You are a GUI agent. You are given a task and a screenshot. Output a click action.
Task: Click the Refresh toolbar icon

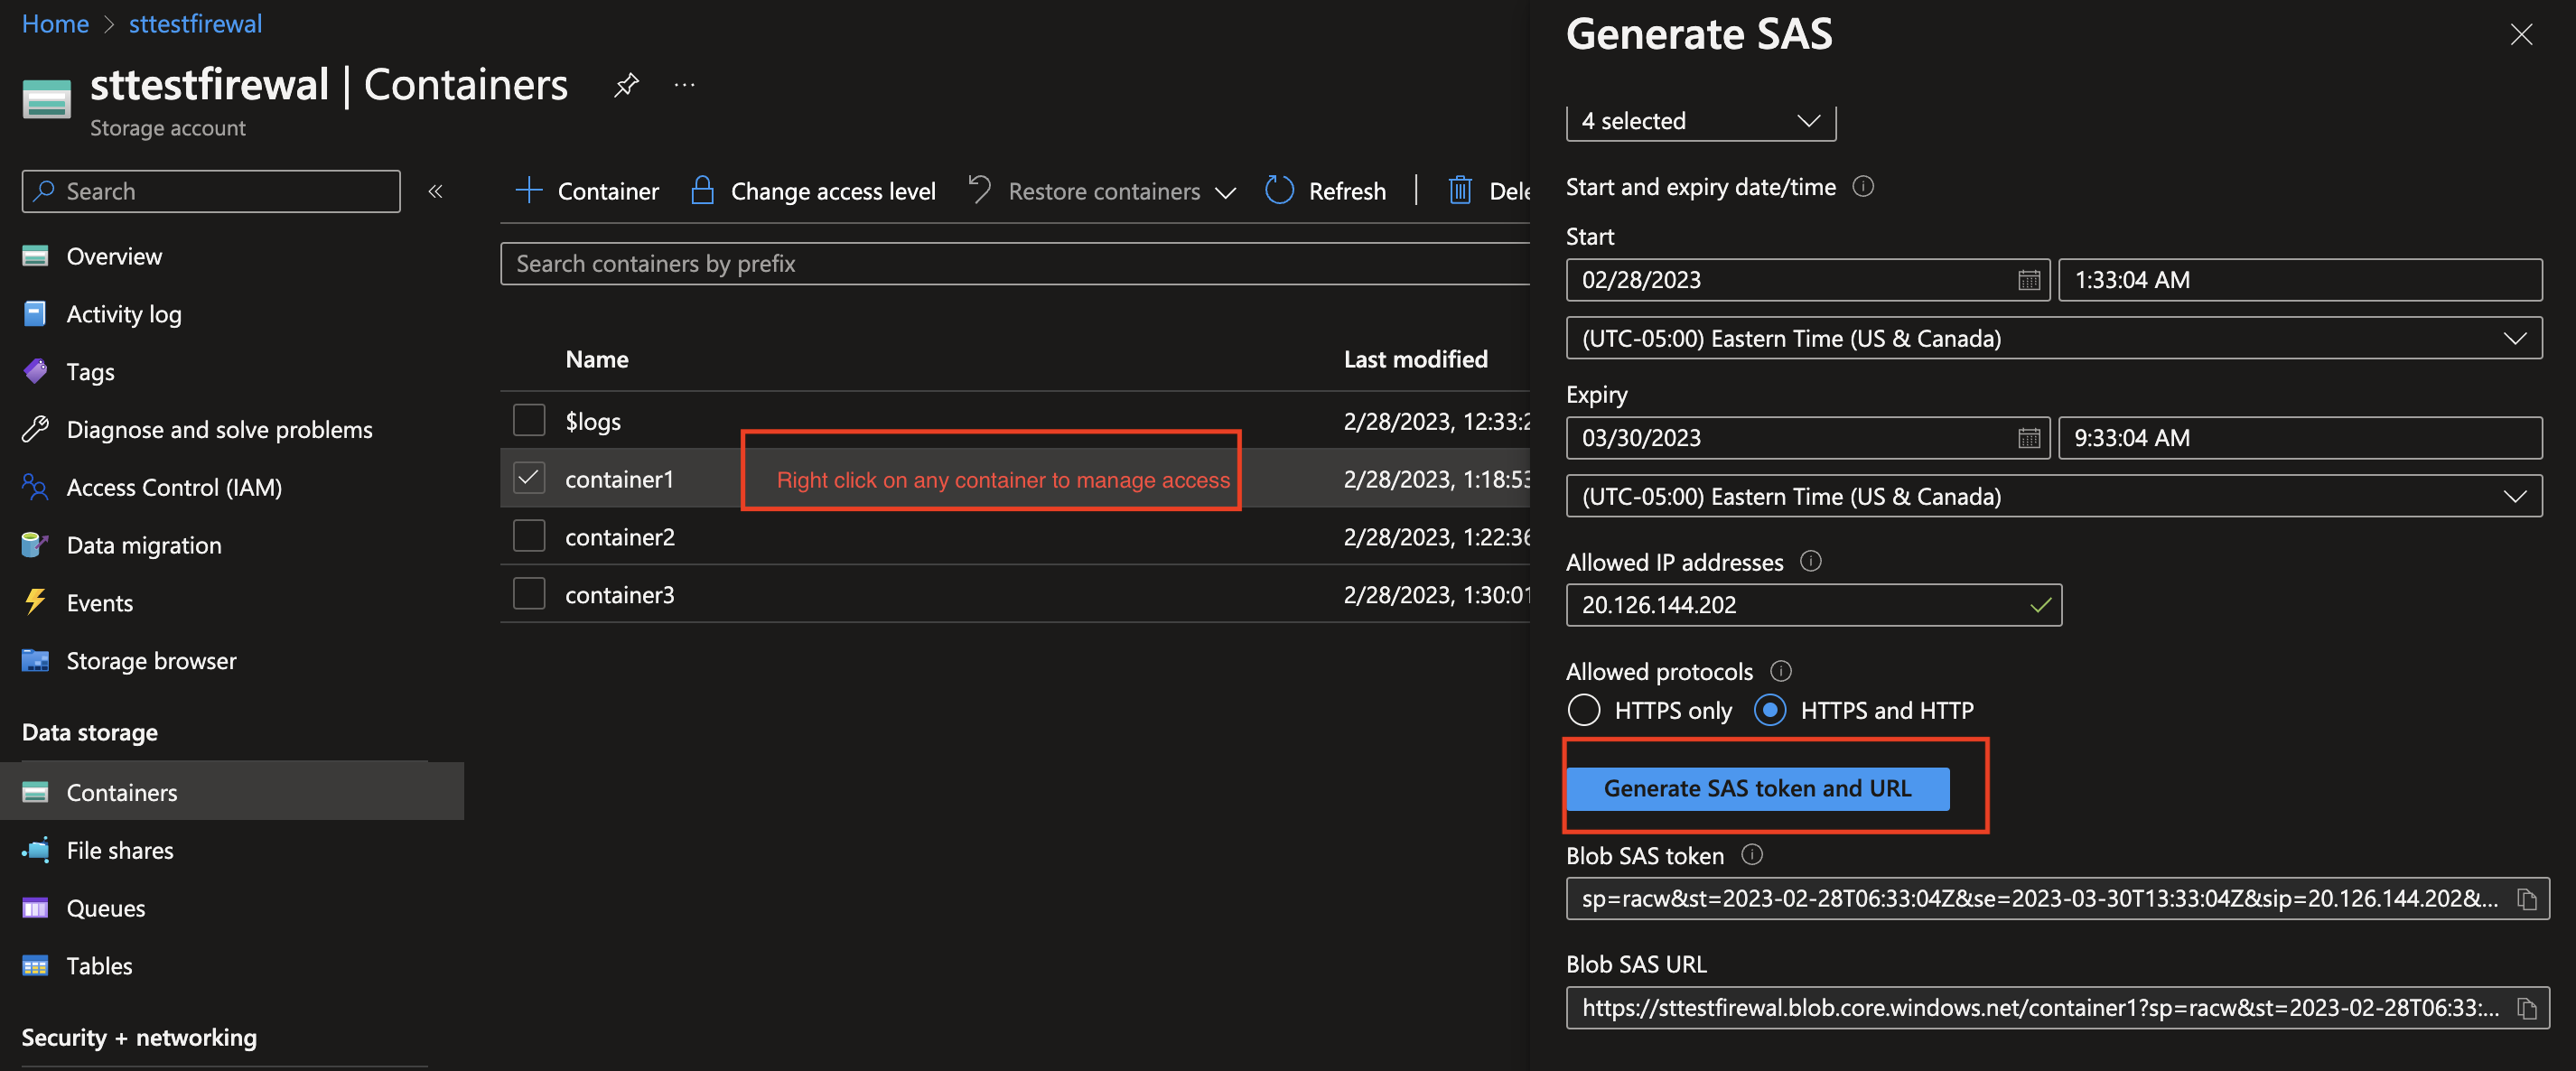point(1279,190)
